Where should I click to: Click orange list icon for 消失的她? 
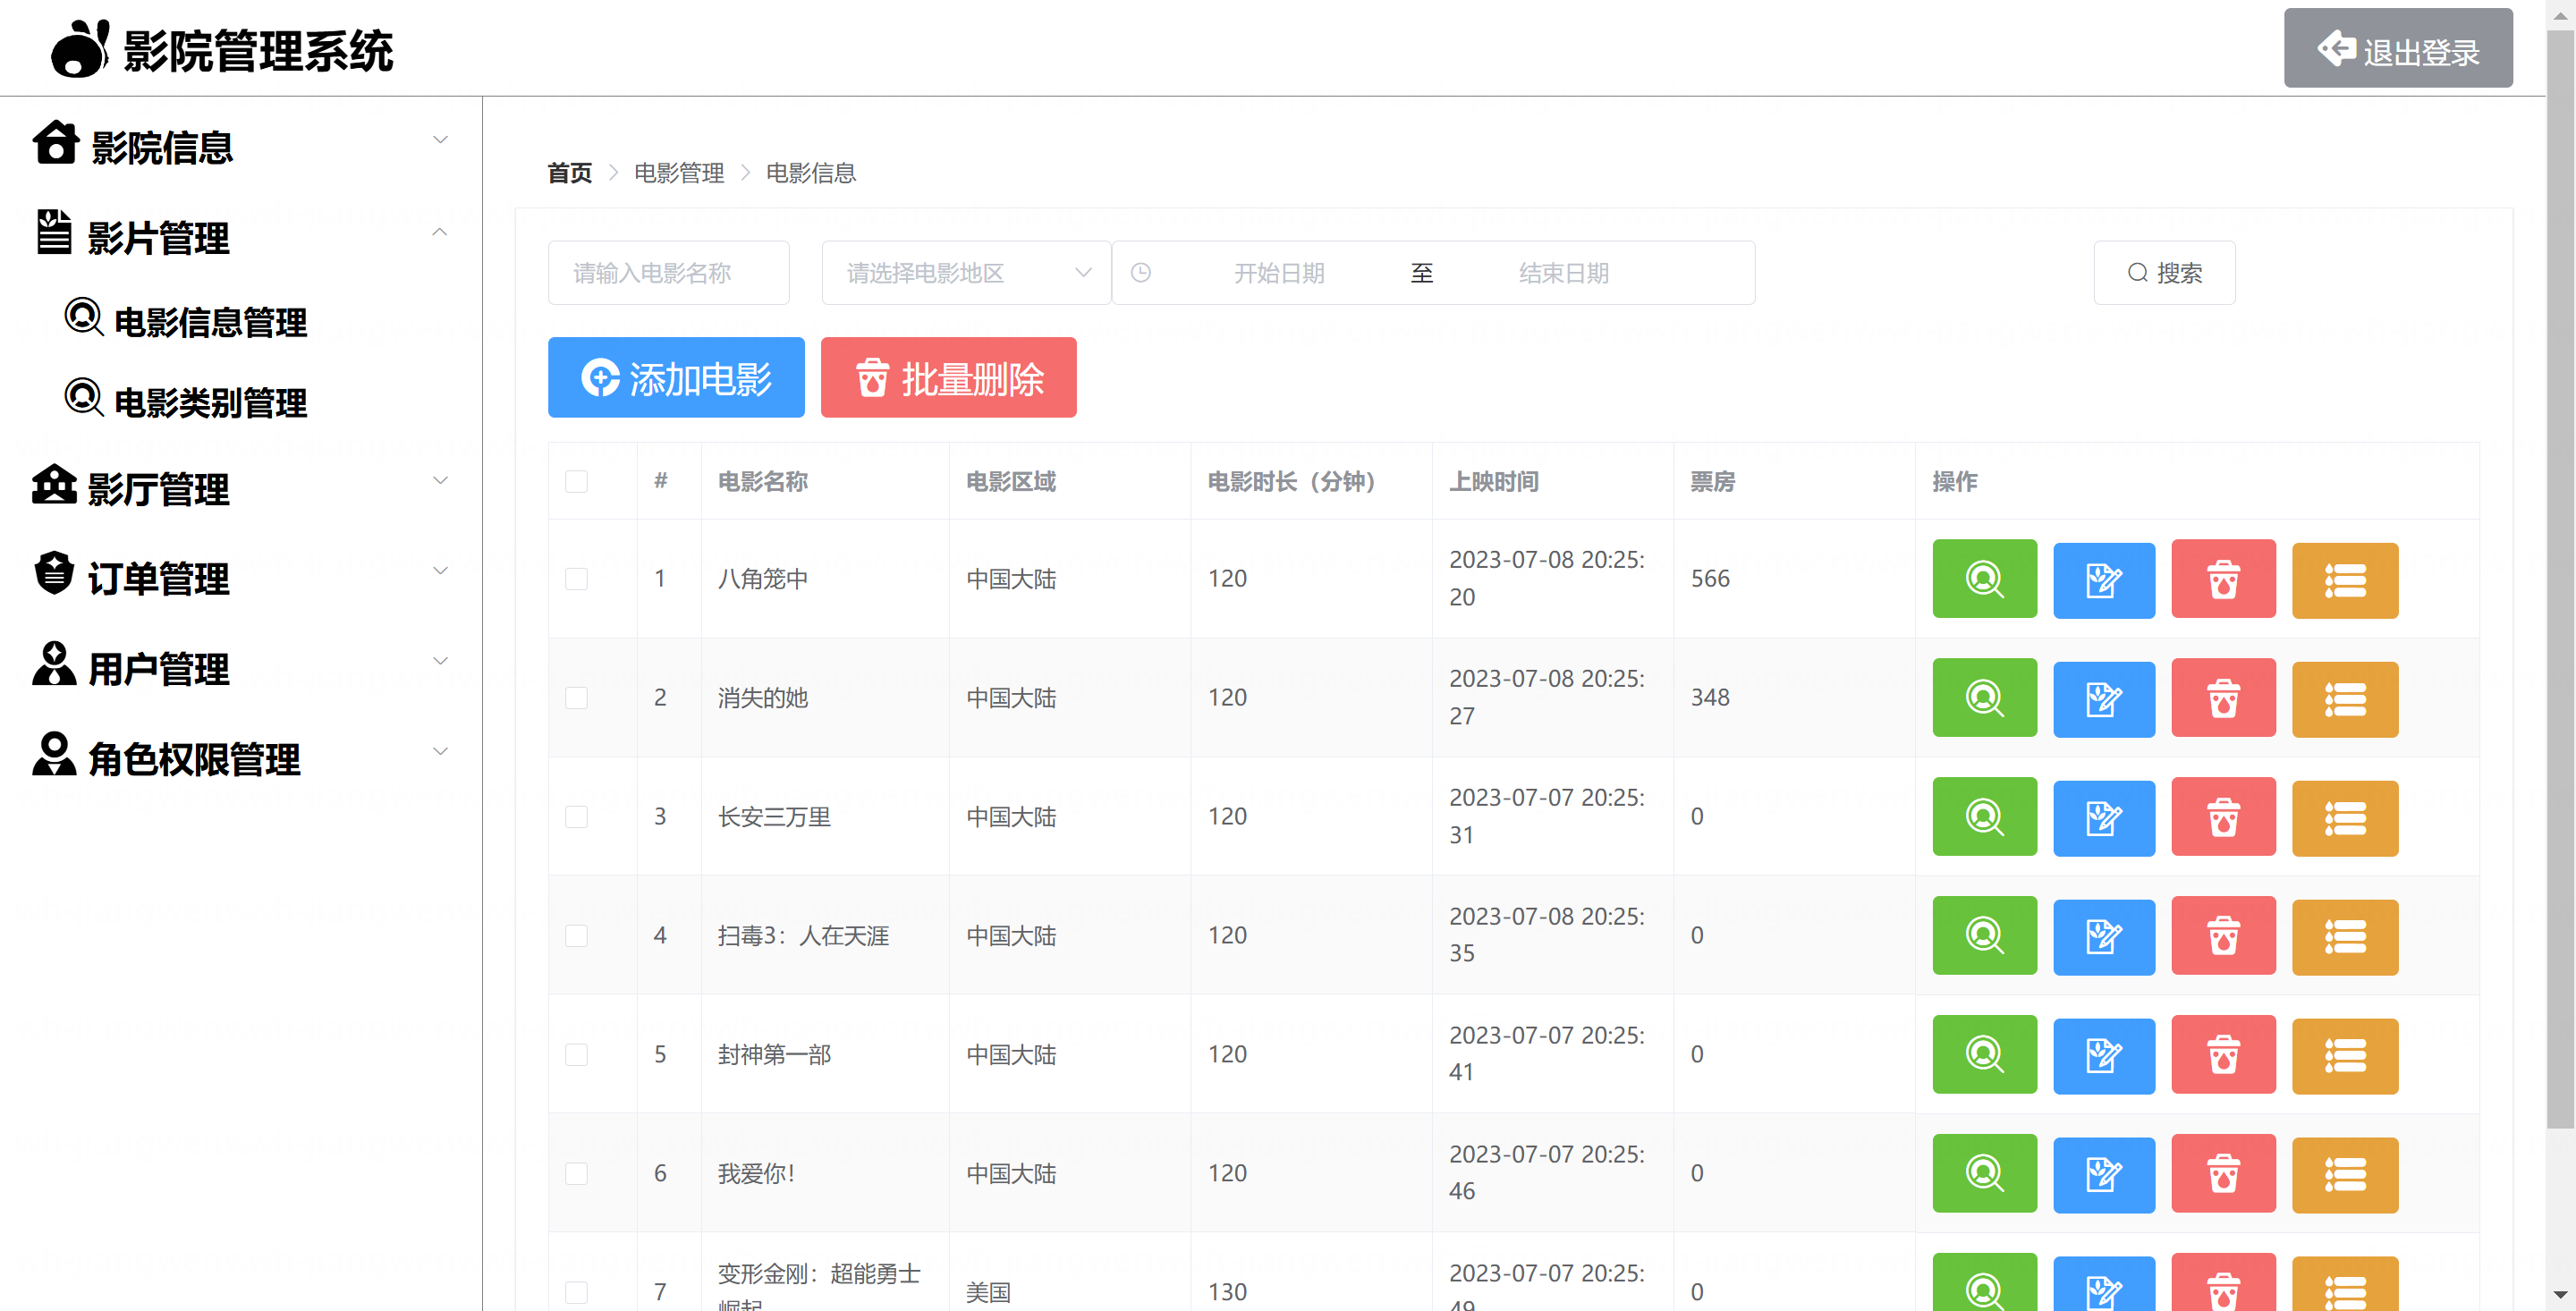(2344, 698)
